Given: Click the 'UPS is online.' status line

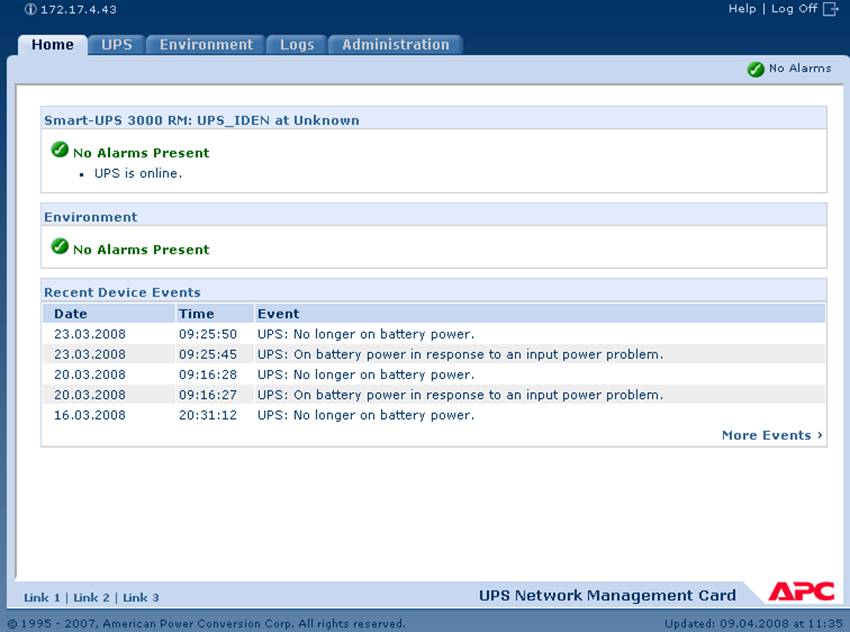Looking at the screenshot, I should pos(138,173).
